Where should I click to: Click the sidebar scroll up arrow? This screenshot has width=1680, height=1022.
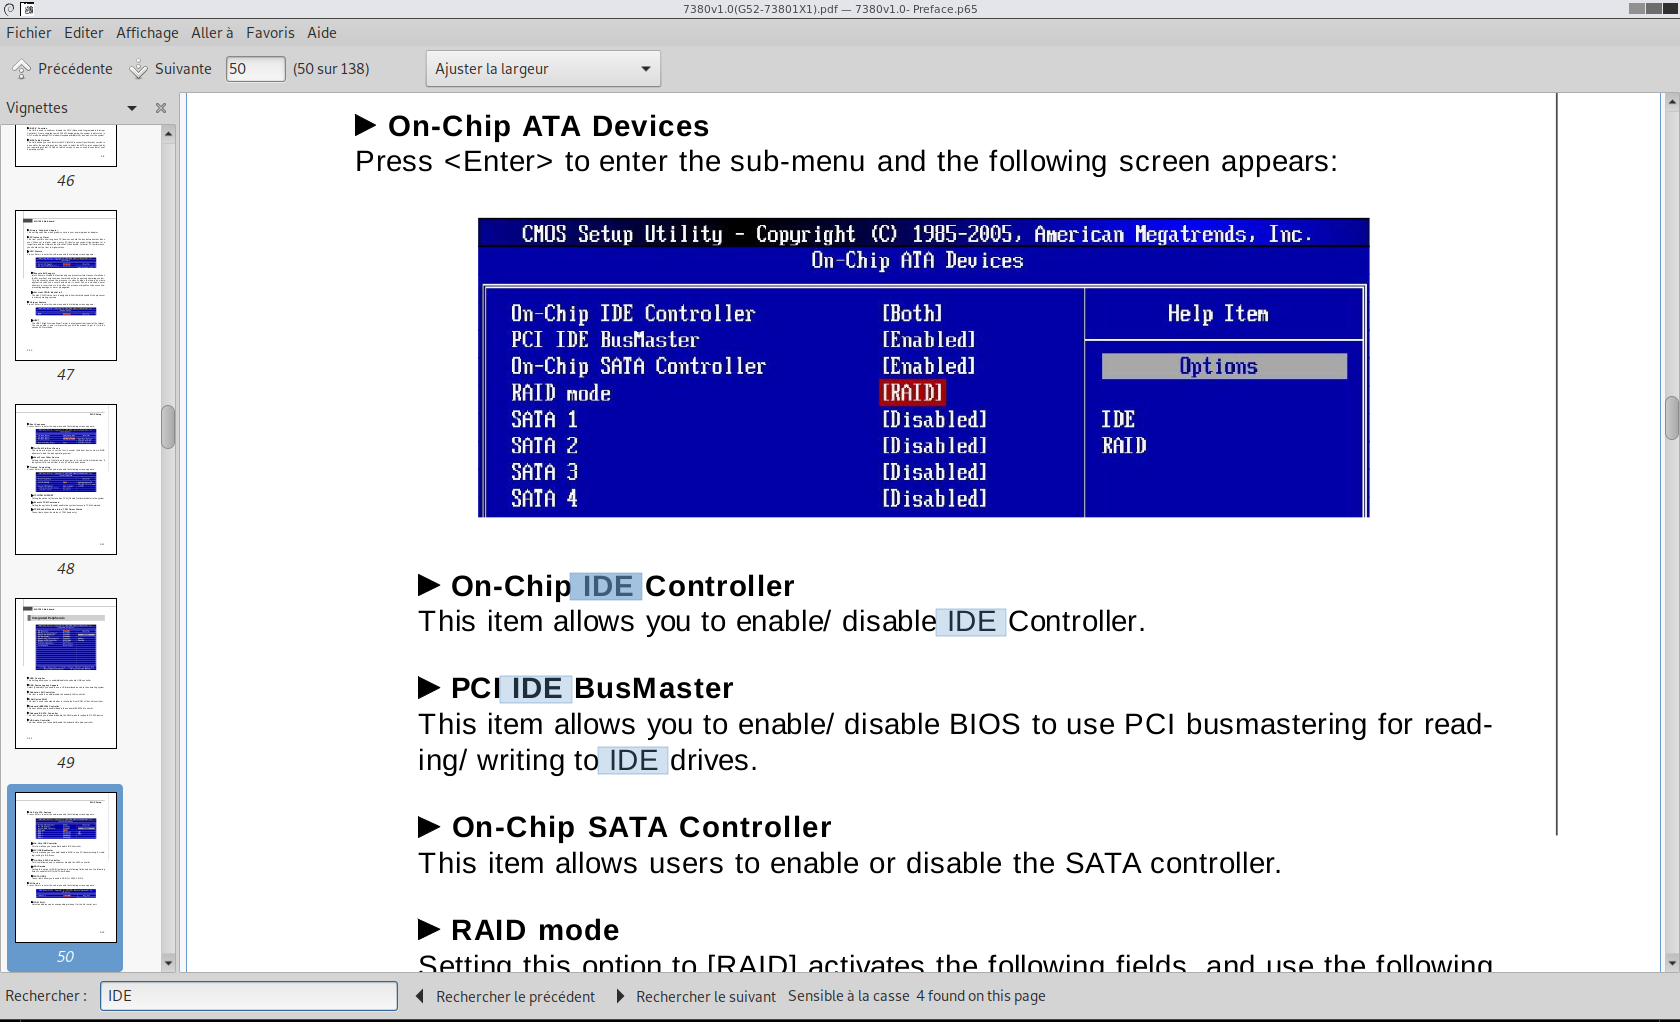[x=168, y=133]
